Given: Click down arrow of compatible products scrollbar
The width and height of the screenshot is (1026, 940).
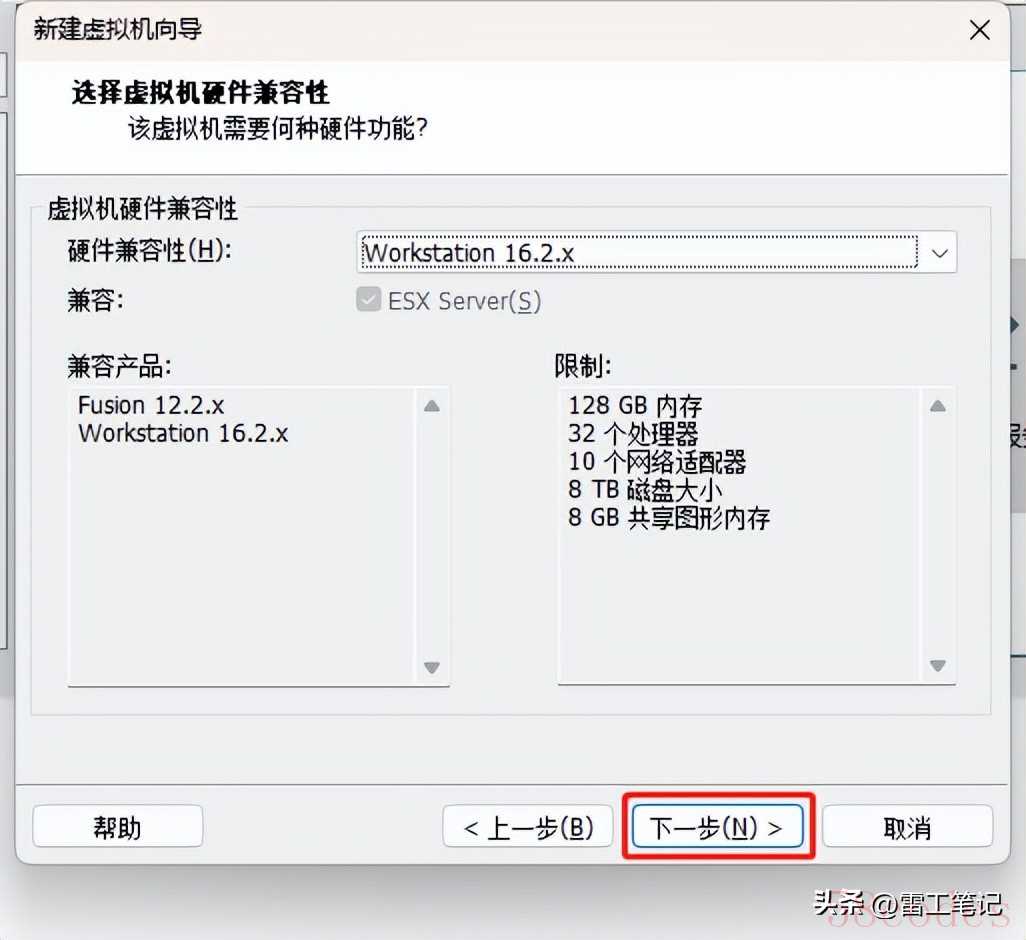Looking at the screenshot, I should pyautogui.click(x=431, y=667).
